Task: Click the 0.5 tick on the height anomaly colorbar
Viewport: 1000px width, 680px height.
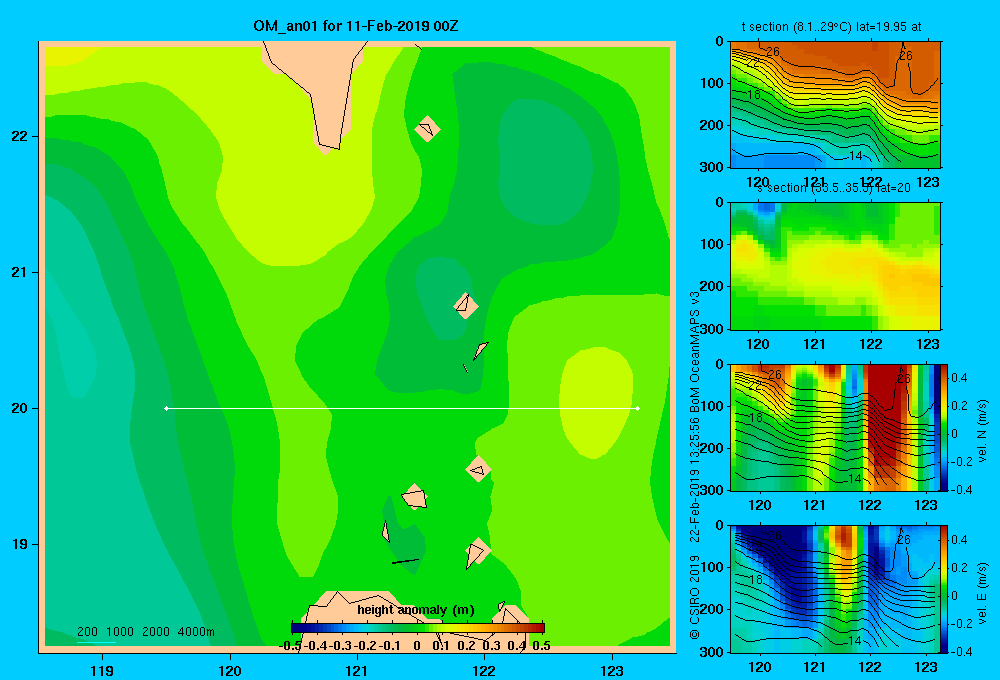Action: tap(541, 646)
